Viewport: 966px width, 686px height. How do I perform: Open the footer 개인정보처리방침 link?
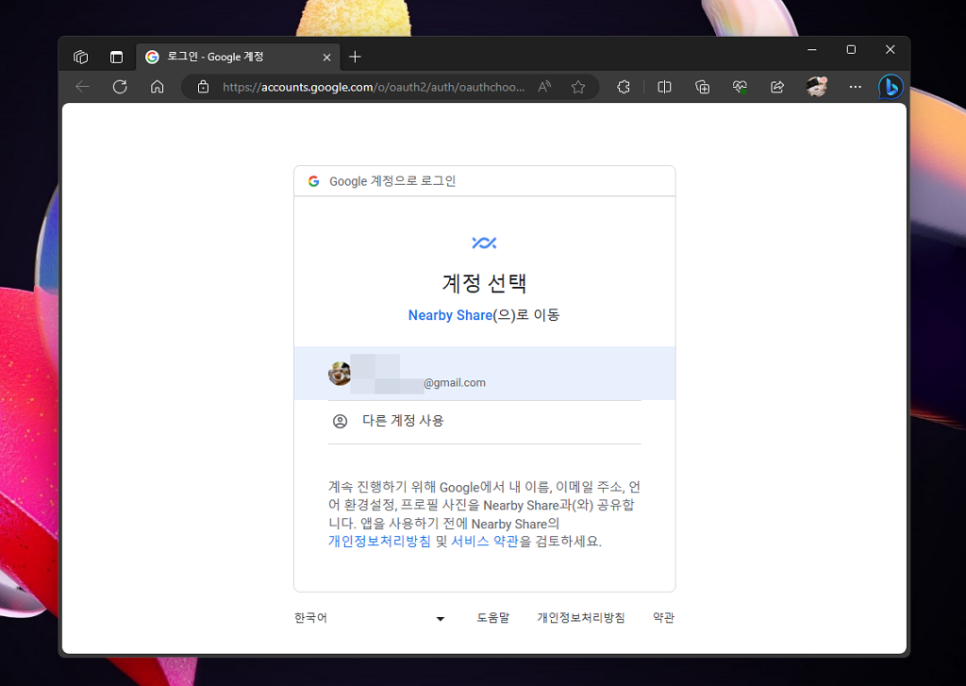(581, 618)
